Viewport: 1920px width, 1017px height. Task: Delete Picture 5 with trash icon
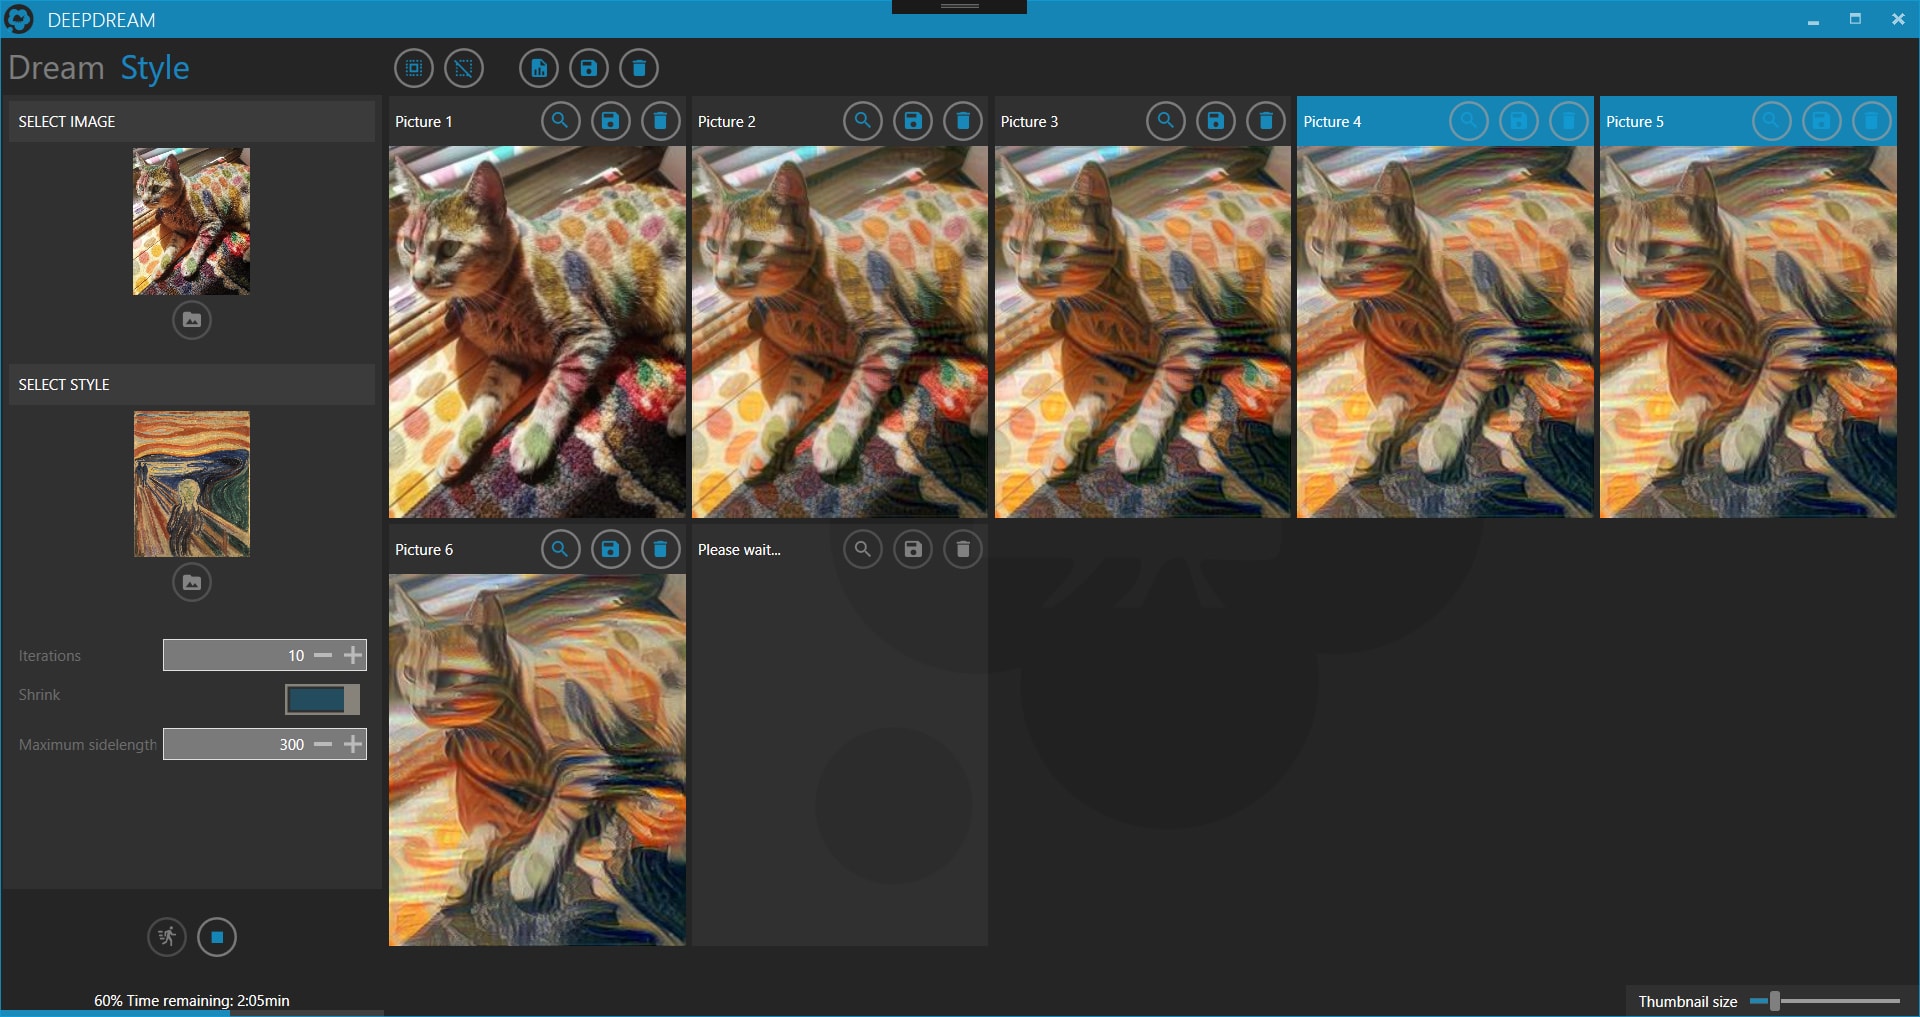pos(1871,121)
